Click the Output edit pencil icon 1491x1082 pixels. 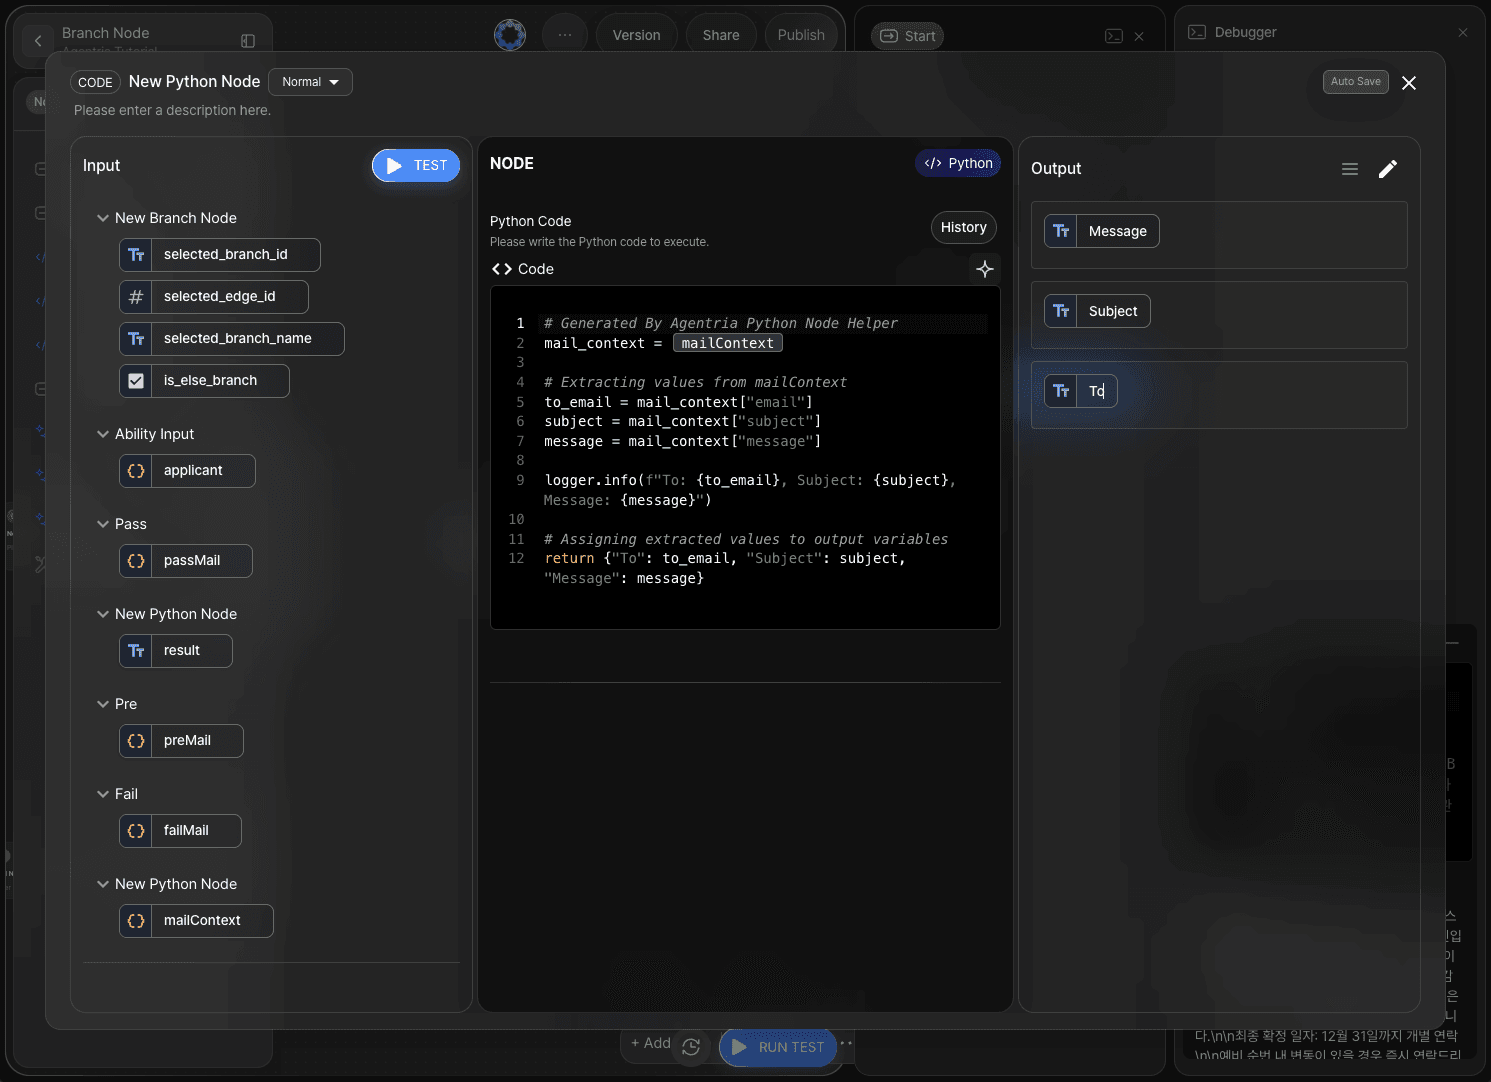coord(1388,169)
